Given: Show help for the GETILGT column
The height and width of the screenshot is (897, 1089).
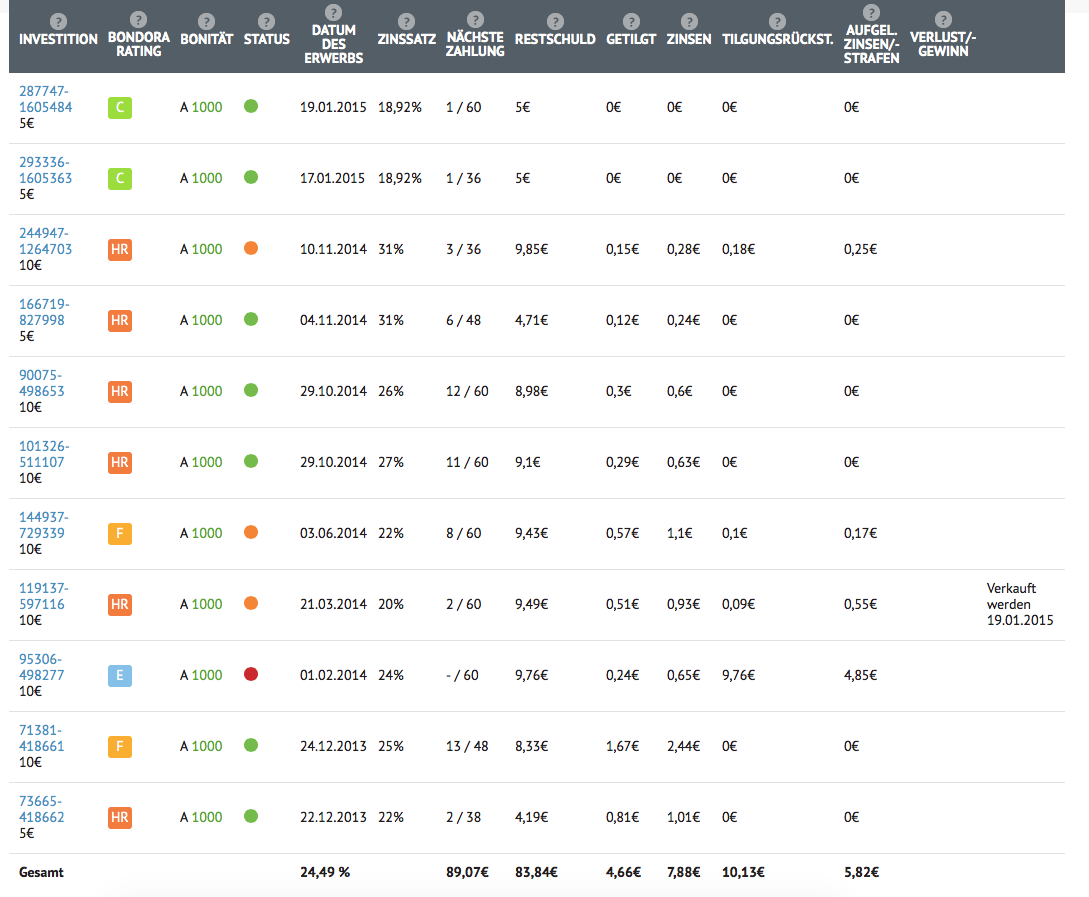Looking at the screenshot, I should [x=631, y=22].
